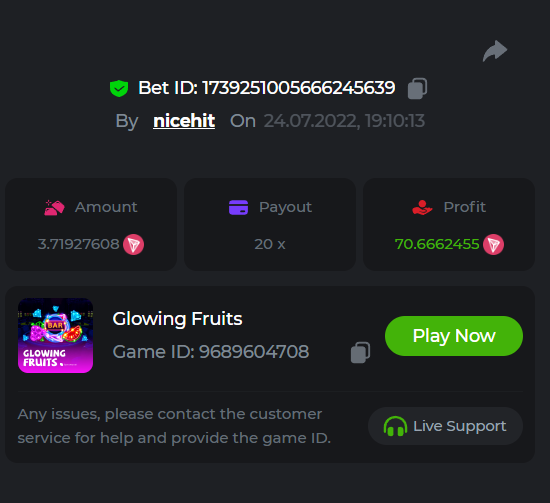Click the share arrow icon
The width and height of the screenshot is (550, 503).
click(x=495, y=51)
